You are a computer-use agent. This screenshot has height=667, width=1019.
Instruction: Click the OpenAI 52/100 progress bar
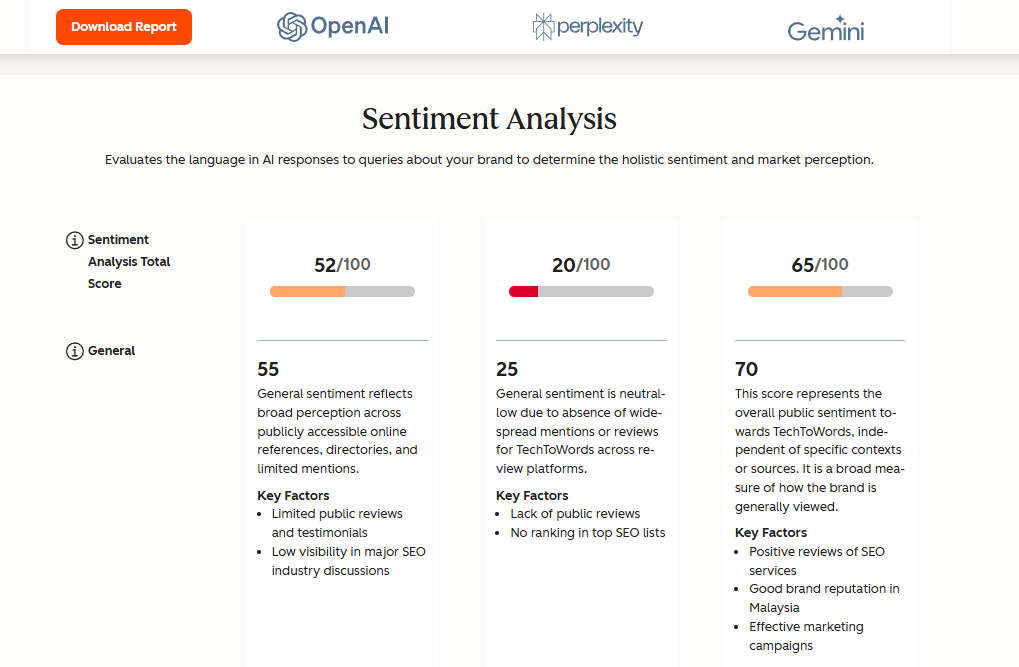coord(342,291)
